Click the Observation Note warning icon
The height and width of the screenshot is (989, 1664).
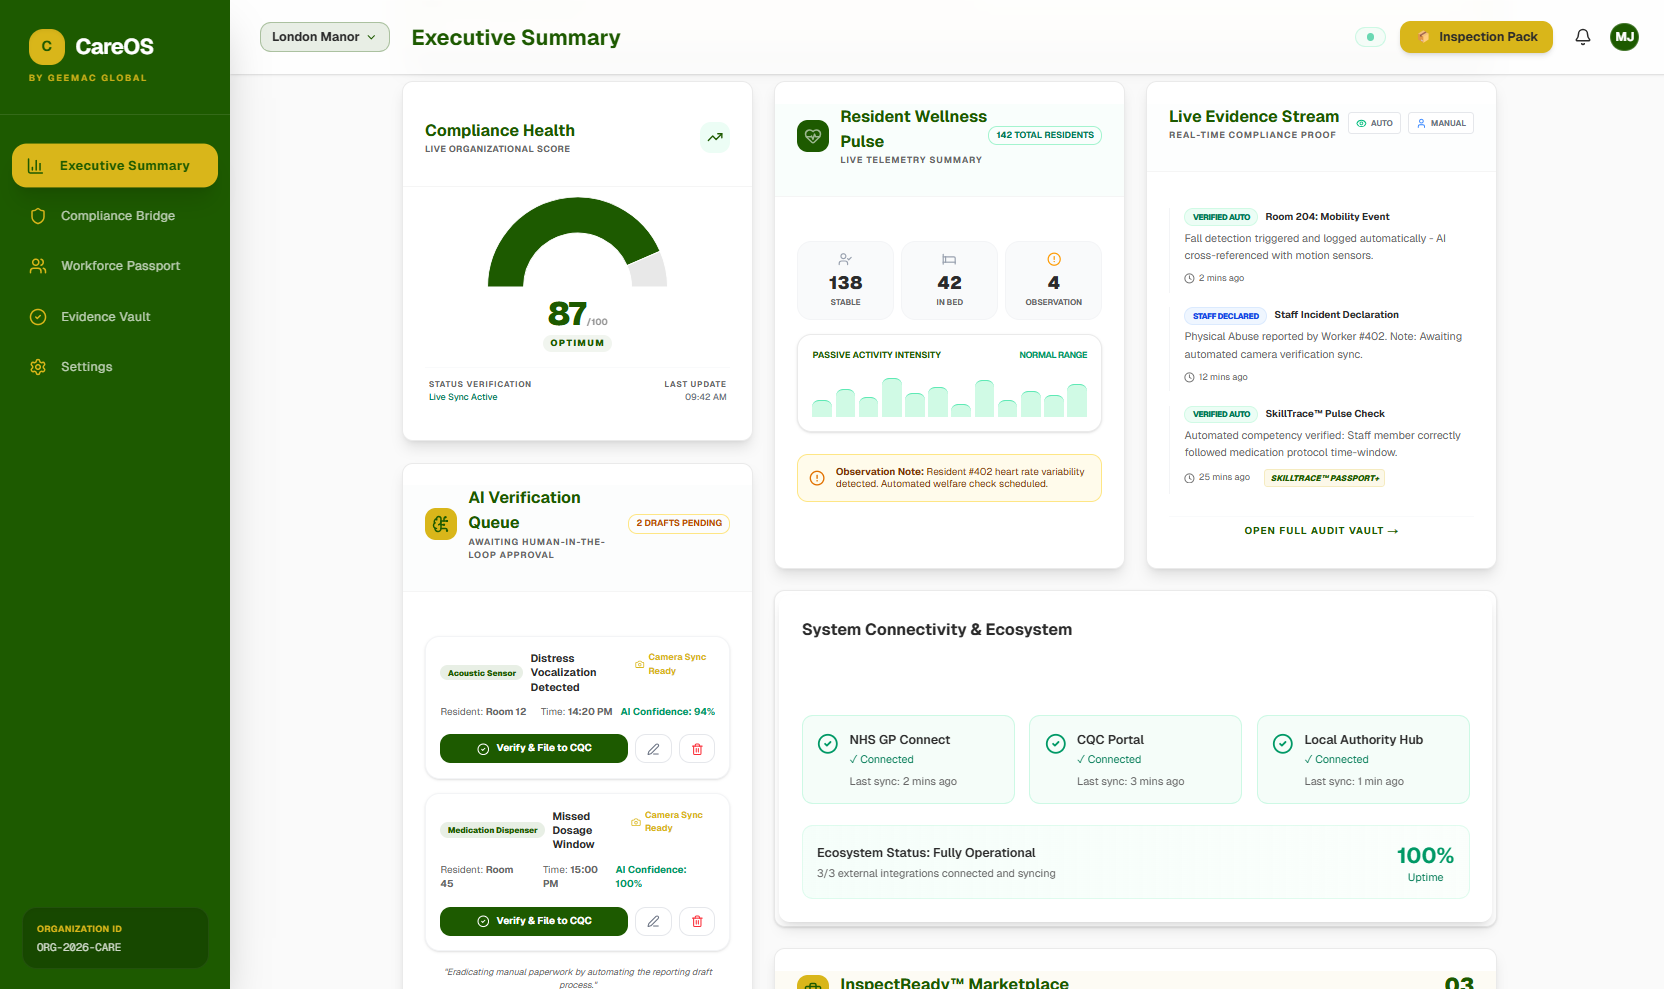817,478
